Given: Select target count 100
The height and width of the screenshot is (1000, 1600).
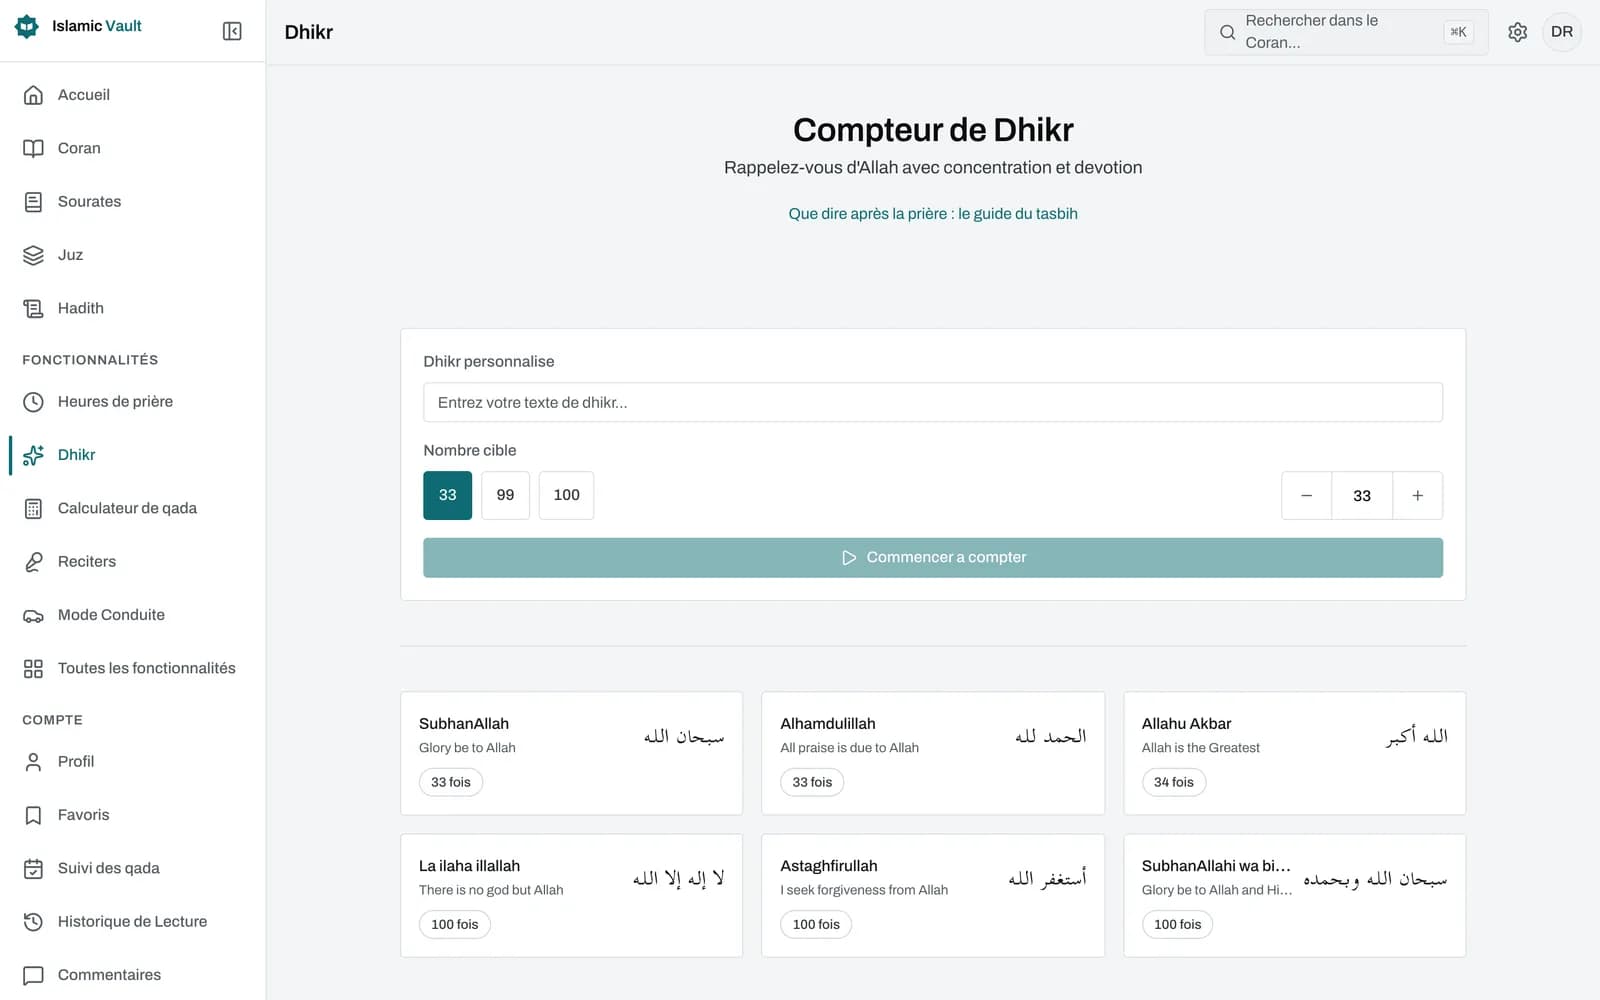Looking at the screenshot, I should click(566, 495).
